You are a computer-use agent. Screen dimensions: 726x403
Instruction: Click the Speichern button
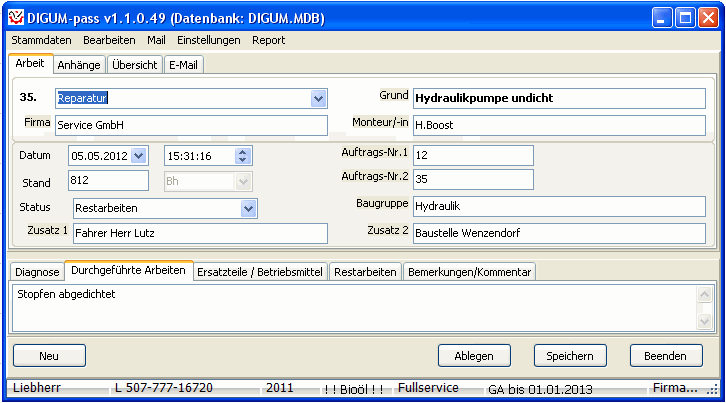pos(570,356)
